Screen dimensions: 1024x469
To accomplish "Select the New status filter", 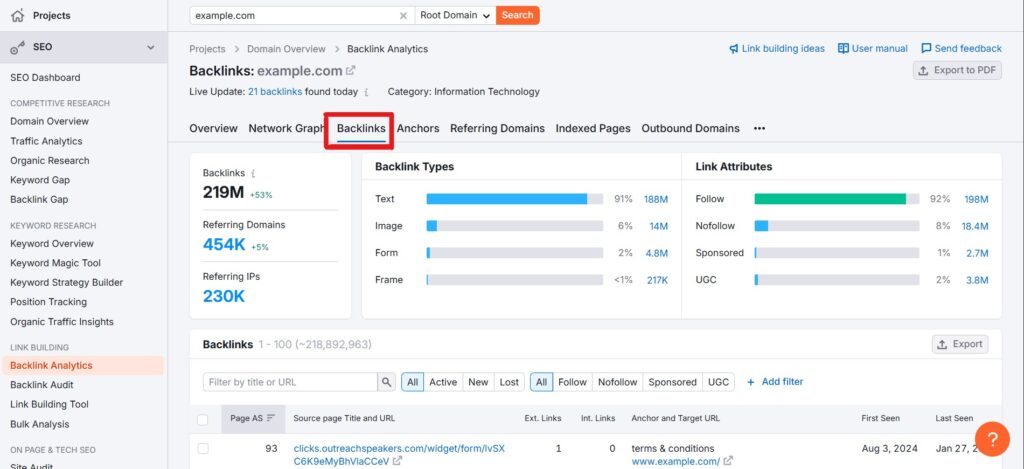I will coord(478,382).
